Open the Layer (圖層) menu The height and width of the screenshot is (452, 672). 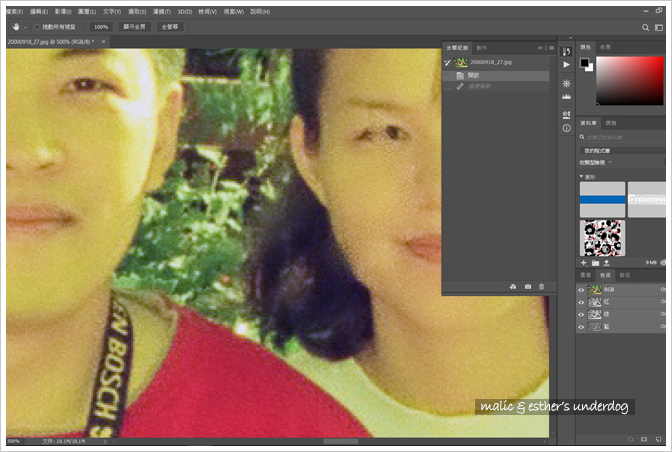coord(87,12)
